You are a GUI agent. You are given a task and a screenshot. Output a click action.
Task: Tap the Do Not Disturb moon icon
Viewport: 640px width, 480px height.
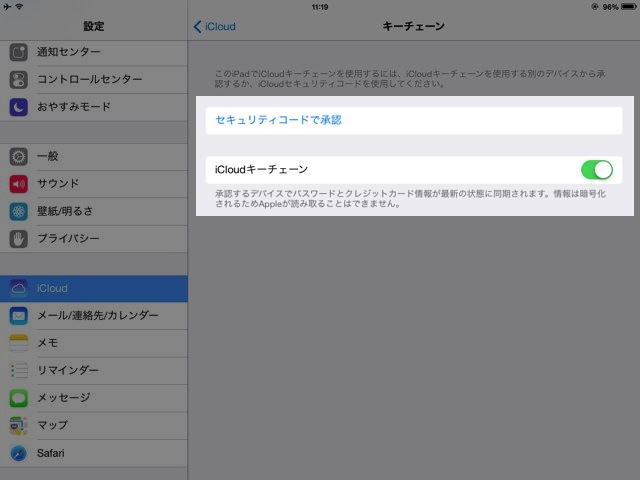[18, 107]
